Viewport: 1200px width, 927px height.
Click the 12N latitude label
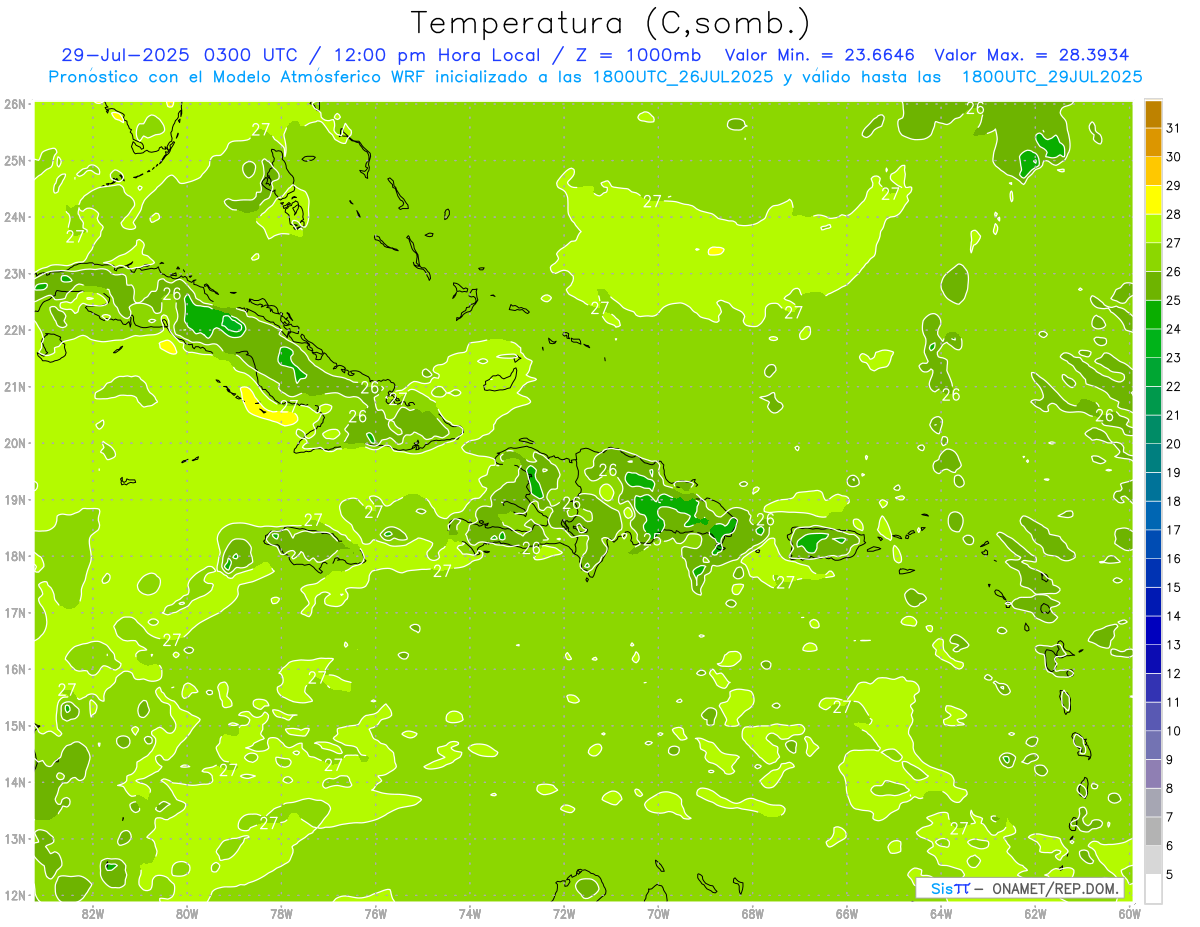[14, 895]
